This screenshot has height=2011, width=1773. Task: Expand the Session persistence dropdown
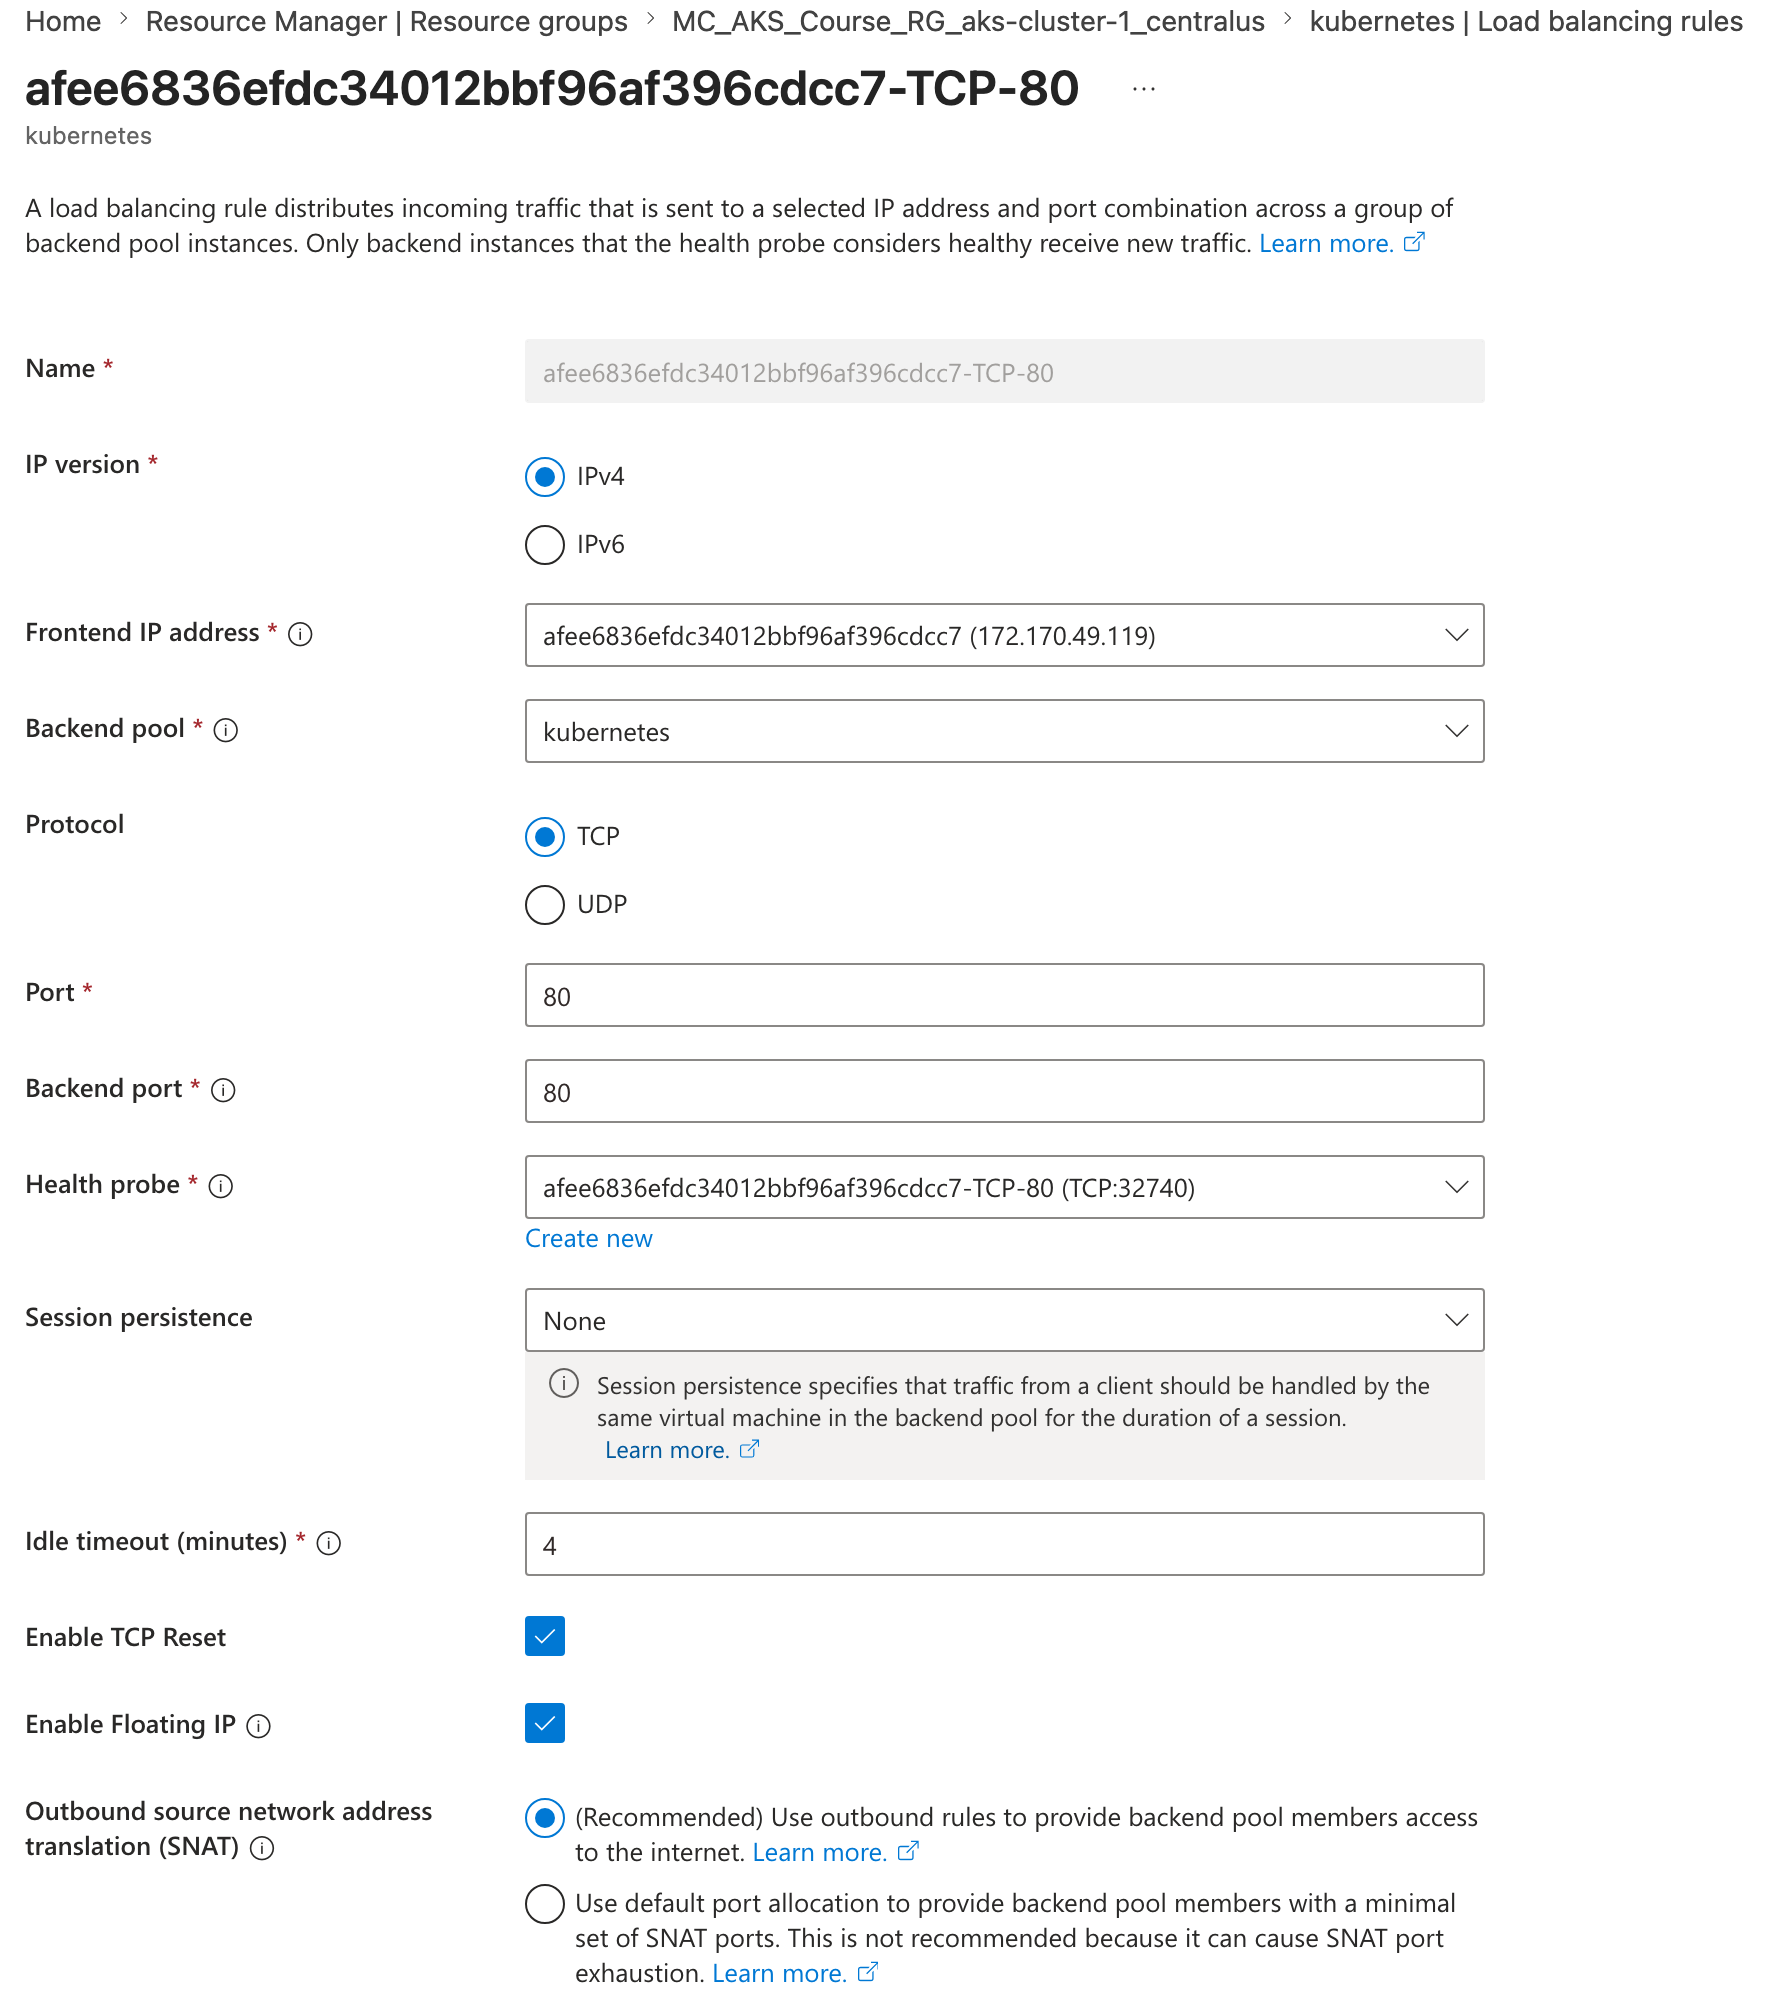1004,1320
